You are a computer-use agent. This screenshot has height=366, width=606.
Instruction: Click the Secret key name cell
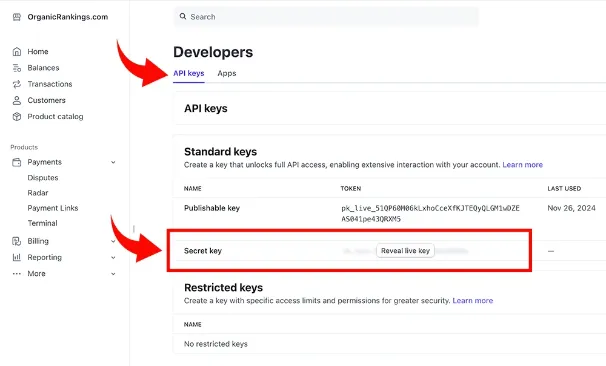[203, 251]
